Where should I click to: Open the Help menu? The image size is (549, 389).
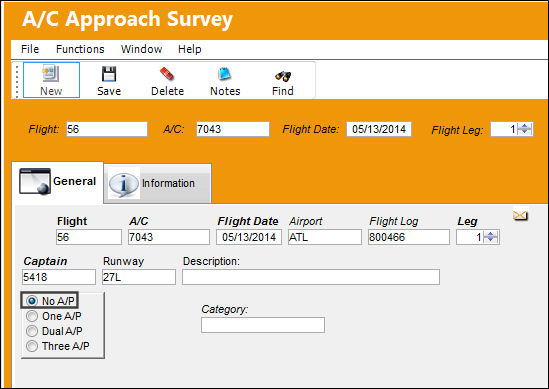(x=189, y=49)
